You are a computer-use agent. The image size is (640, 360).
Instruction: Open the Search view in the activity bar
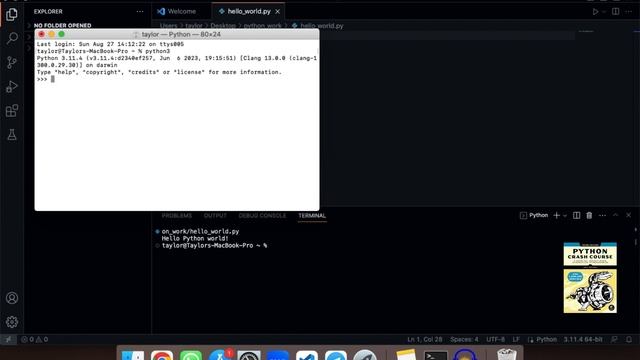coord(12,38)
